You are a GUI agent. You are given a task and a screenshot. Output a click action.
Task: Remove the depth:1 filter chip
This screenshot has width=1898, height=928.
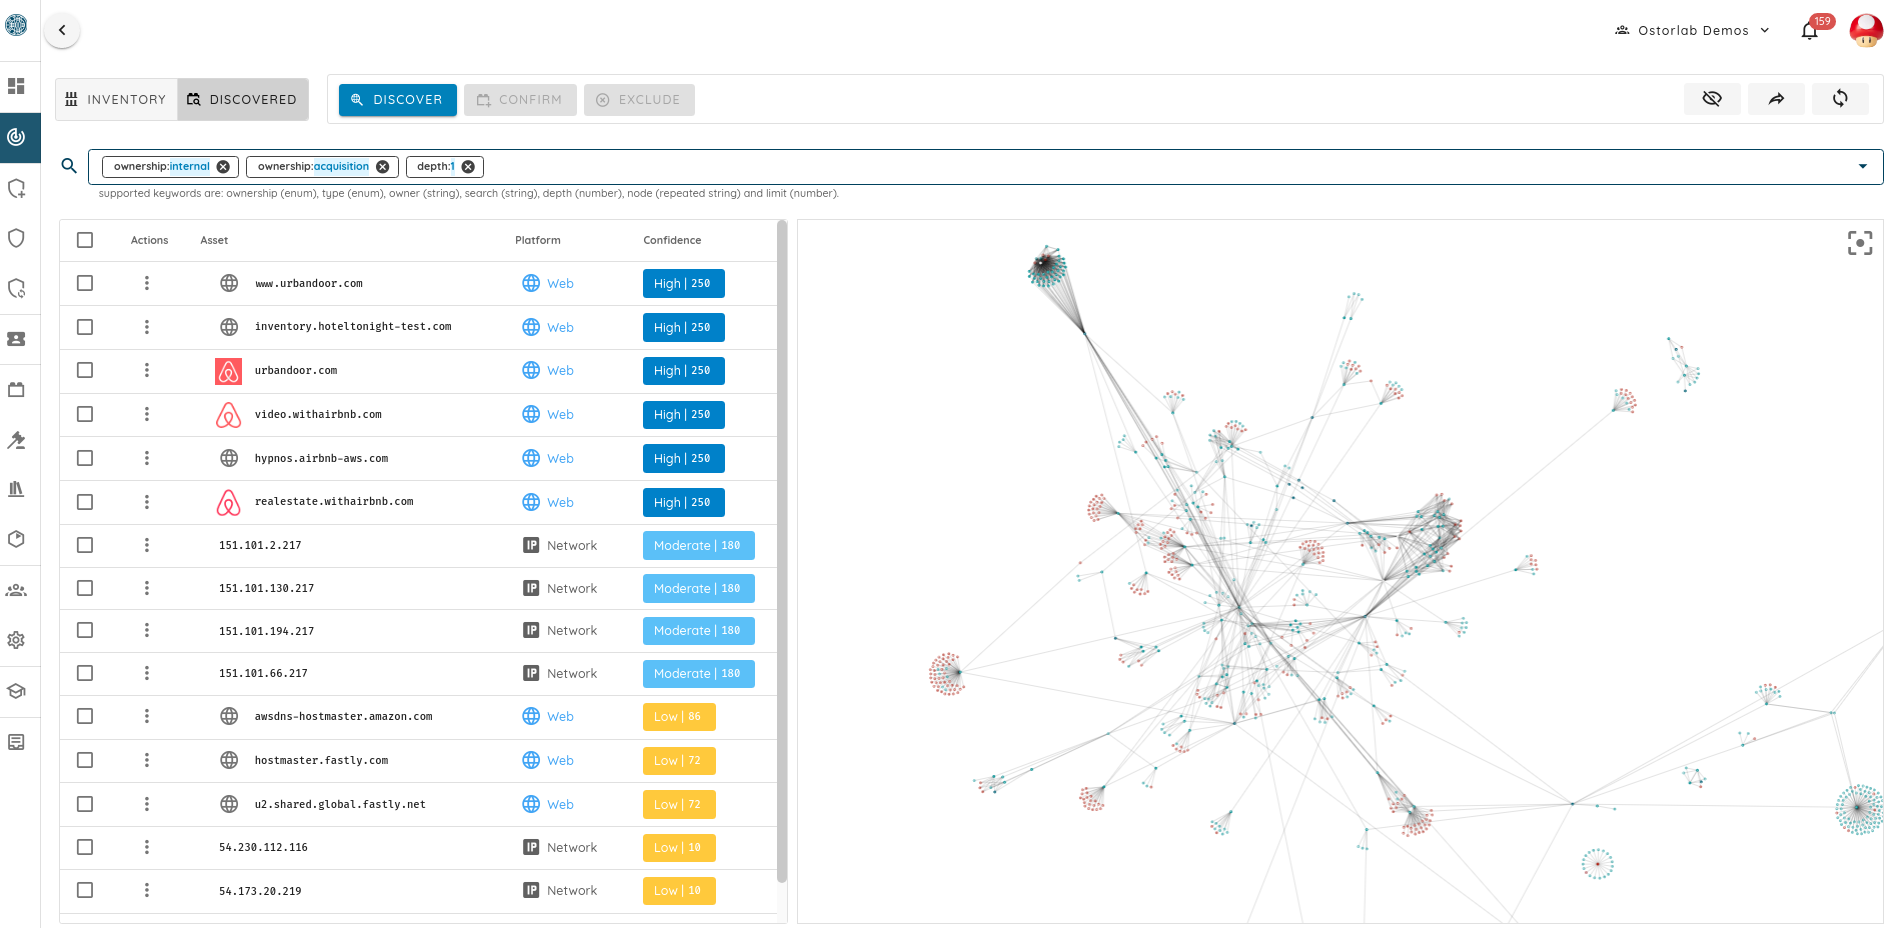[468, 167]
